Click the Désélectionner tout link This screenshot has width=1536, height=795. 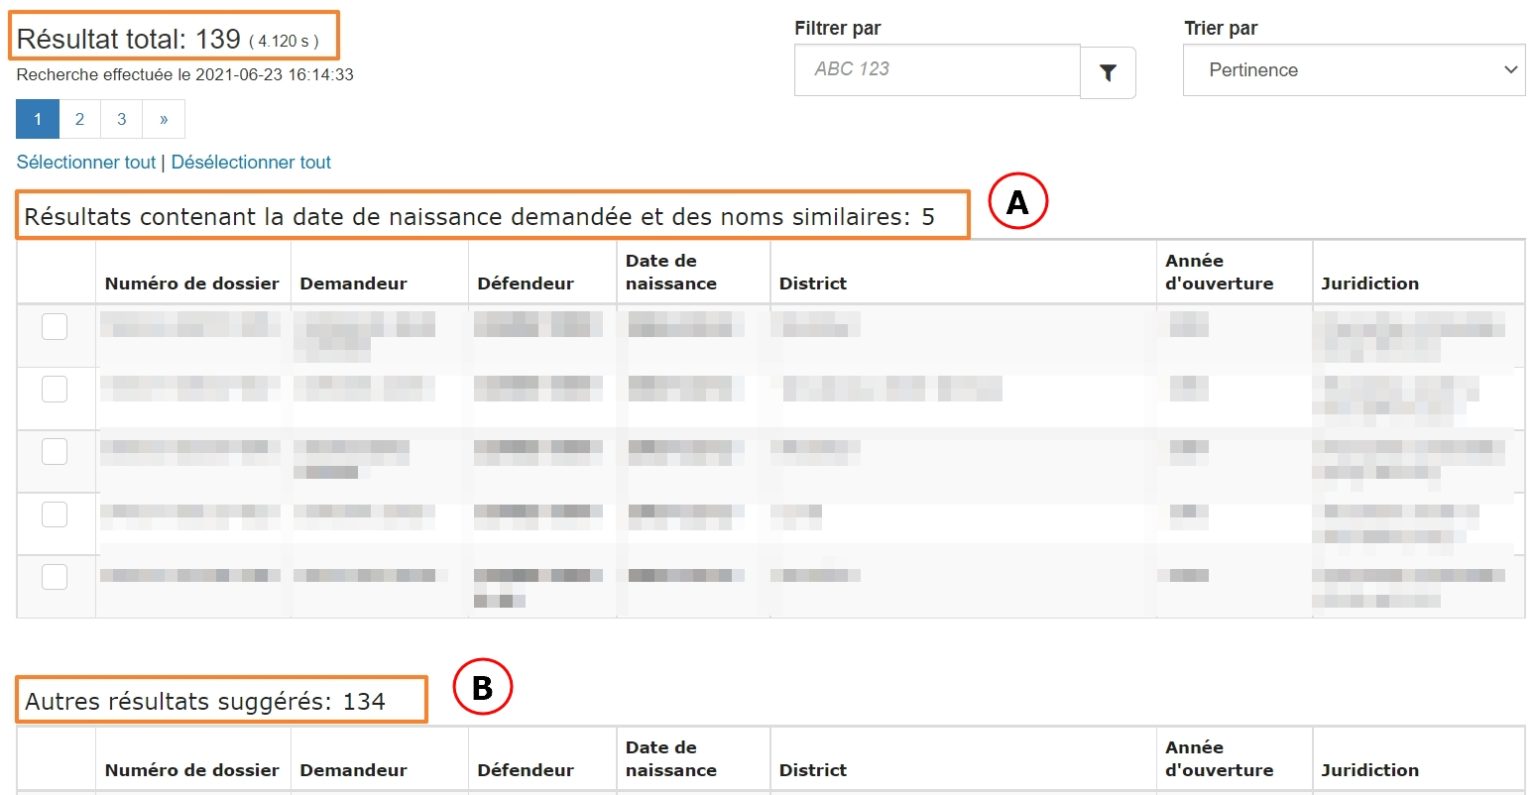point(250,161)
